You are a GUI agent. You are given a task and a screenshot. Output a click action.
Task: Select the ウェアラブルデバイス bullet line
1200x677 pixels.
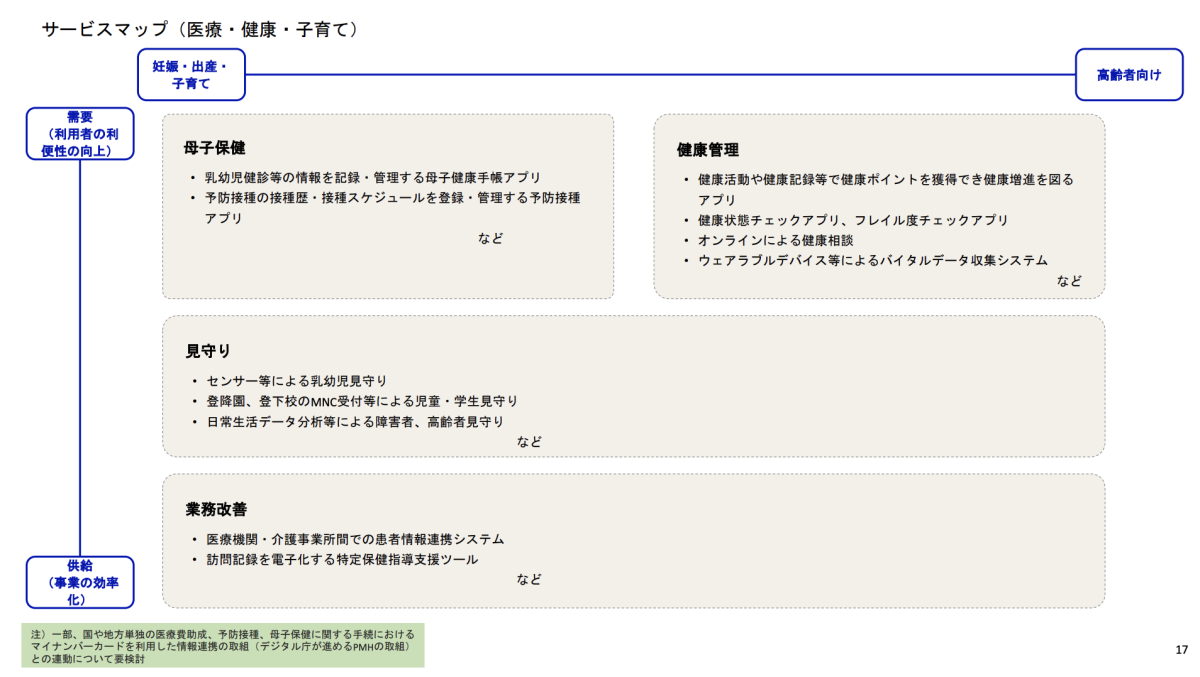(872, 260)
